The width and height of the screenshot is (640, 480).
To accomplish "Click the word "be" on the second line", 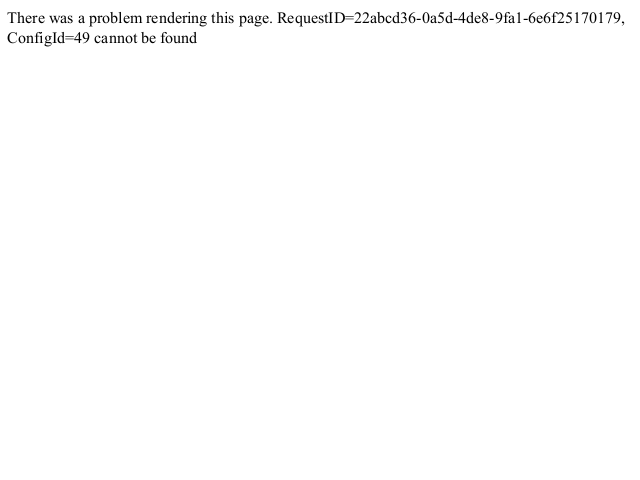I will (x=149, y=38).
